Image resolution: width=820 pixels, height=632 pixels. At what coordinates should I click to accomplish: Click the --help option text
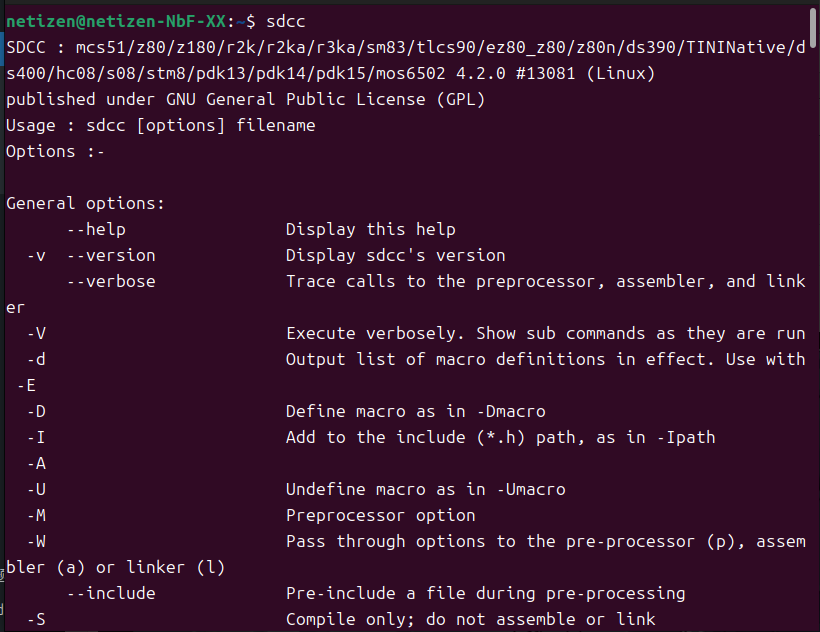pos(96,229)
